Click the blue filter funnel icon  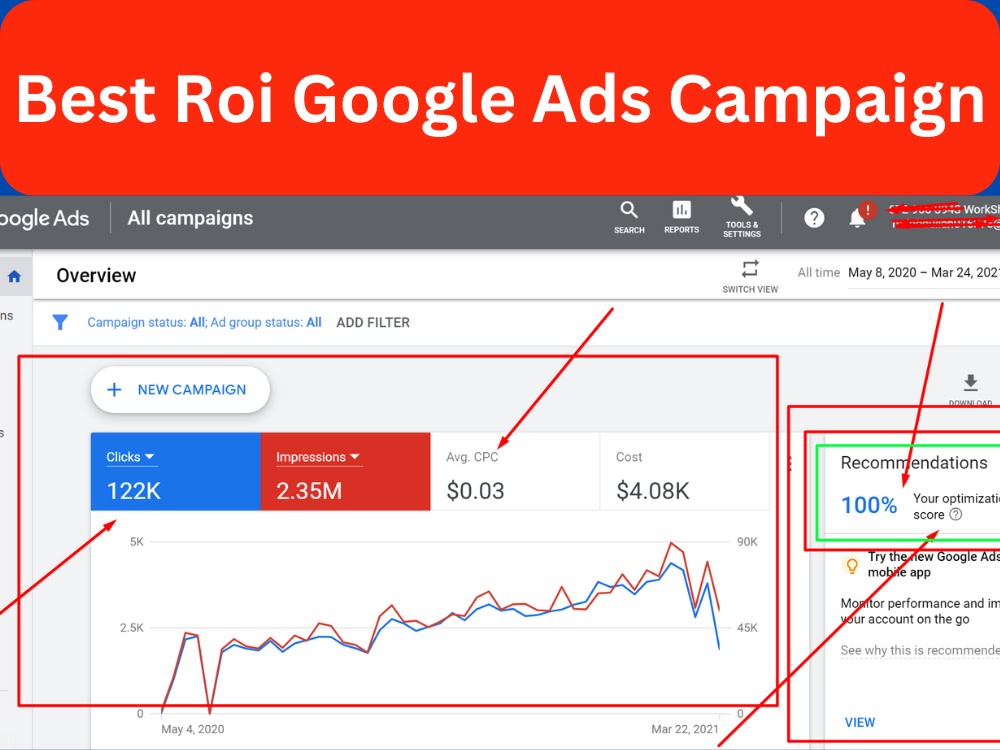[x=60, y=322]
